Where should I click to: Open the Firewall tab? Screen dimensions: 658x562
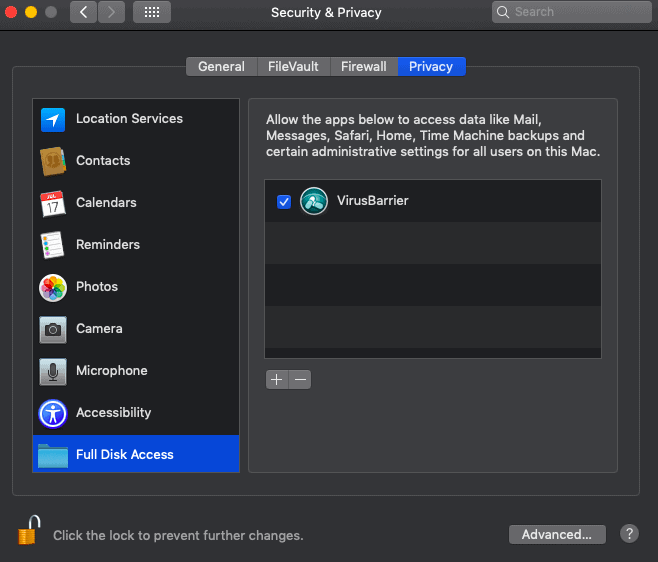363,66
